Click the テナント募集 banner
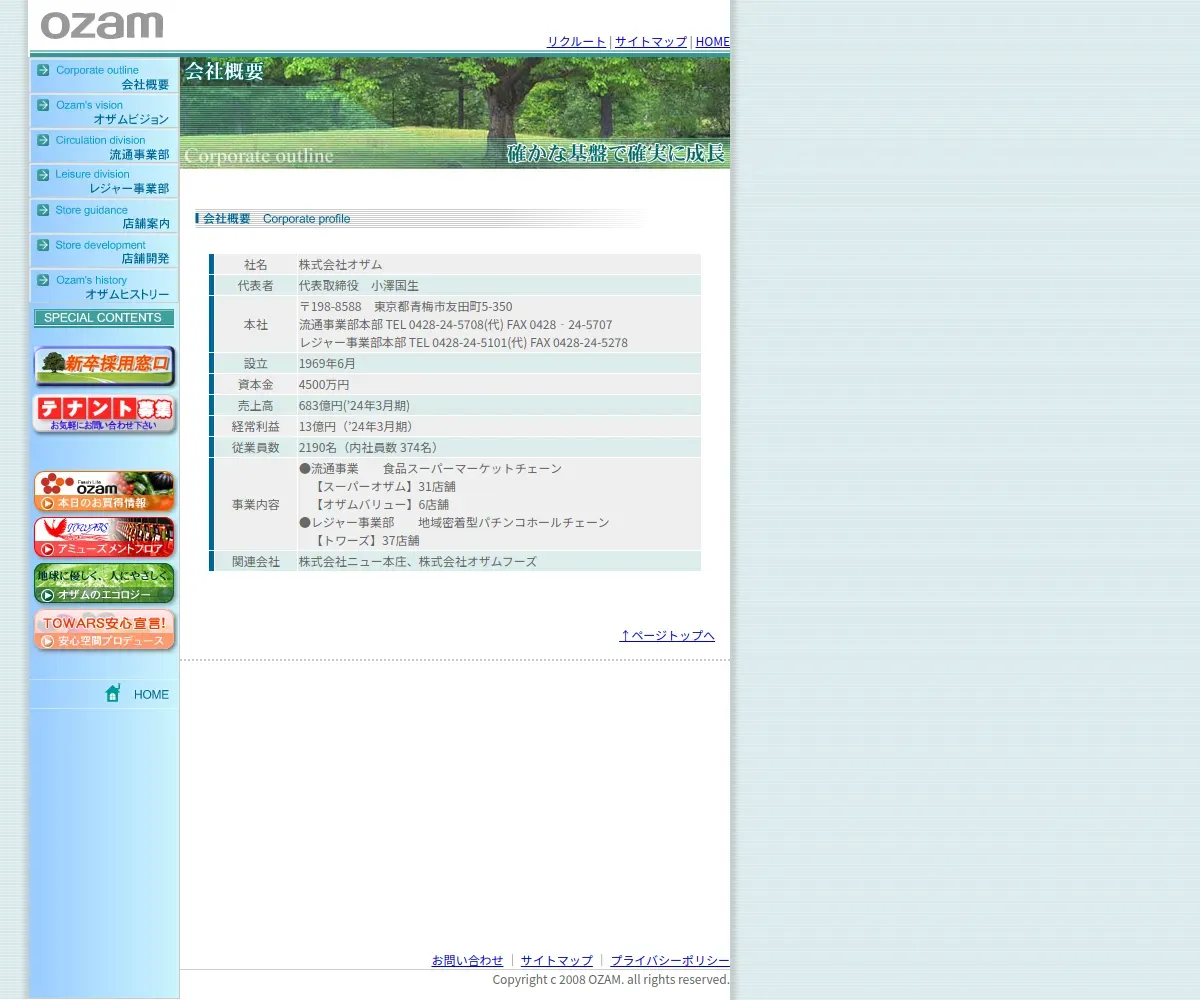 (x=104, y=414)
